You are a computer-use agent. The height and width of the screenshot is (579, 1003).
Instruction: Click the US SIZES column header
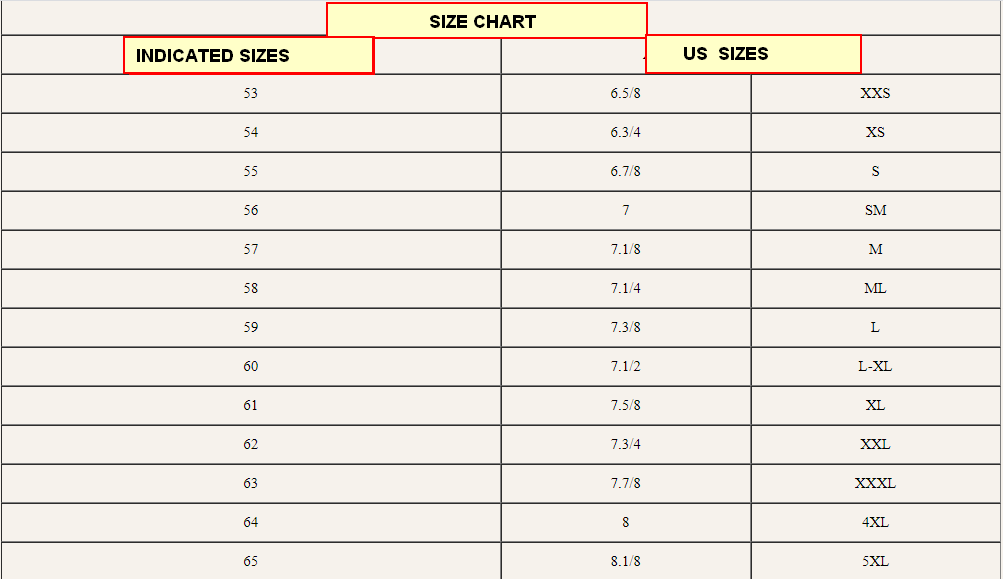(752, 54)
